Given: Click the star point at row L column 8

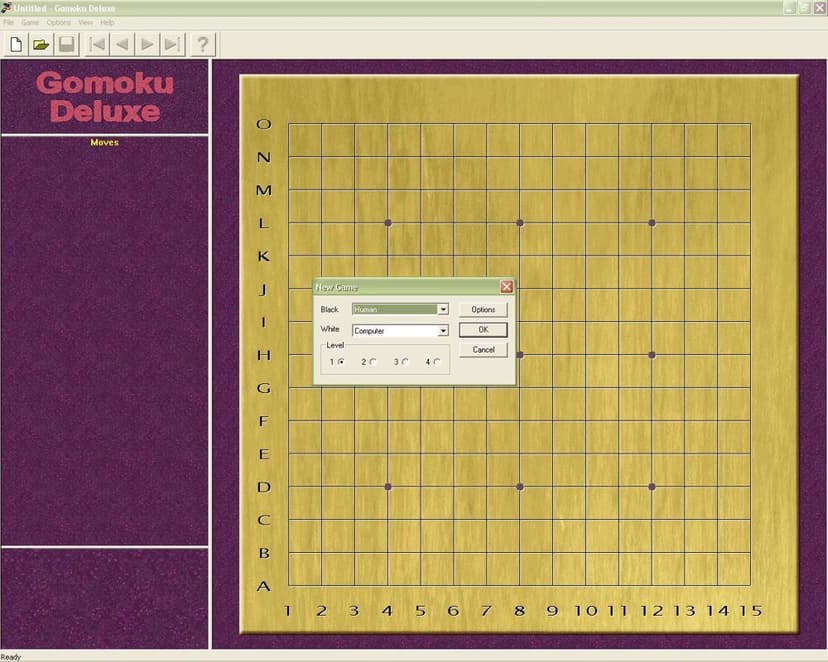Looking at the screenshot, I should click(520, 223).
